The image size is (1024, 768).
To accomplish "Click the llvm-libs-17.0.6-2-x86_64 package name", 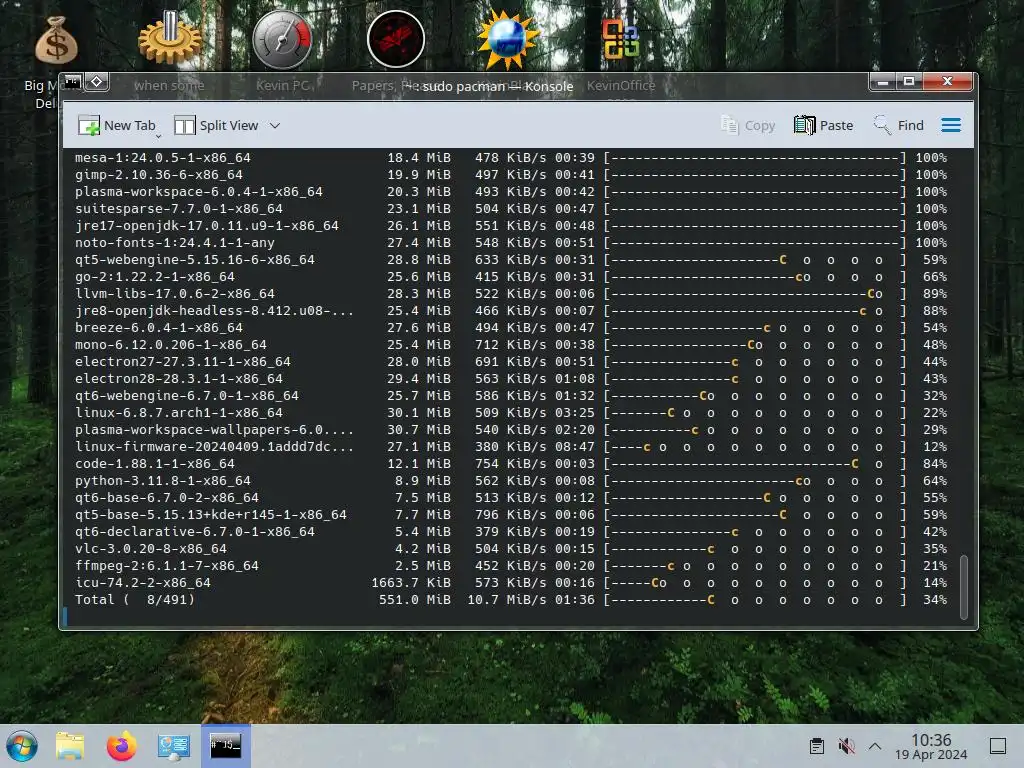I will click(x=175, y=293).
